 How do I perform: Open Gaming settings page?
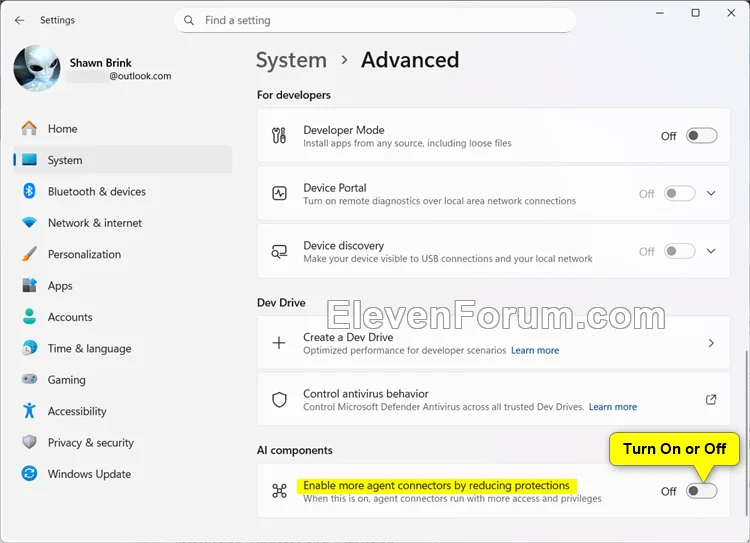point(123,379)
